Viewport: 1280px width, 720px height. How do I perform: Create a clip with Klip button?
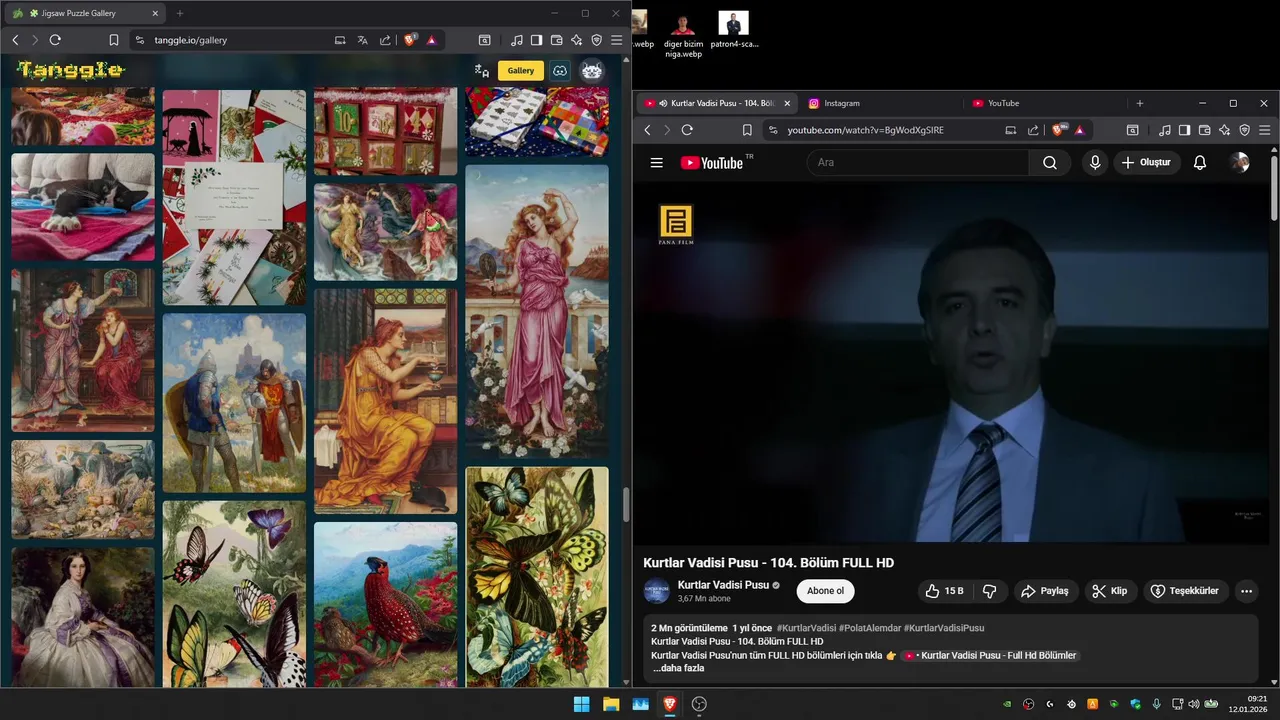tap(1110, 591)
